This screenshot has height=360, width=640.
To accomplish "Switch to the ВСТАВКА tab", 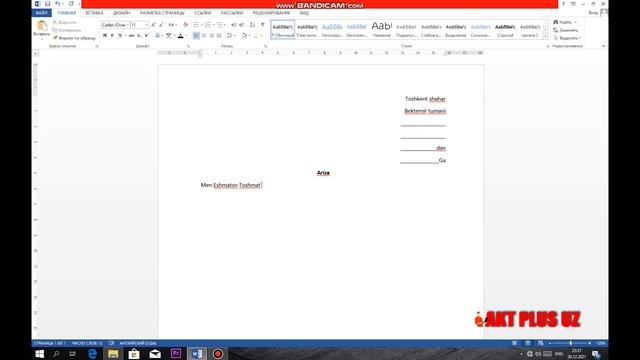I will pos(94,13).
